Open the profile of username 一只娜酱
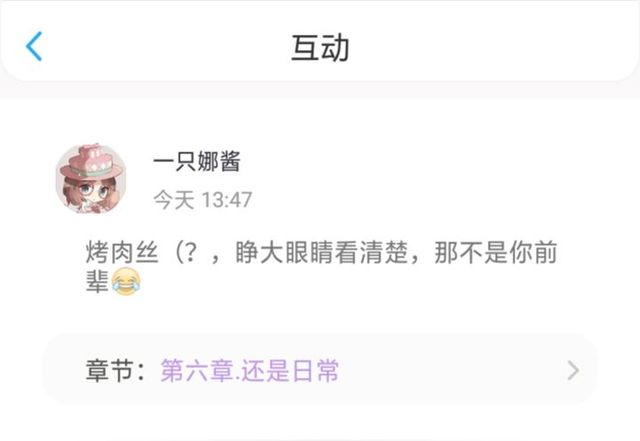 (x=197, y=161)
